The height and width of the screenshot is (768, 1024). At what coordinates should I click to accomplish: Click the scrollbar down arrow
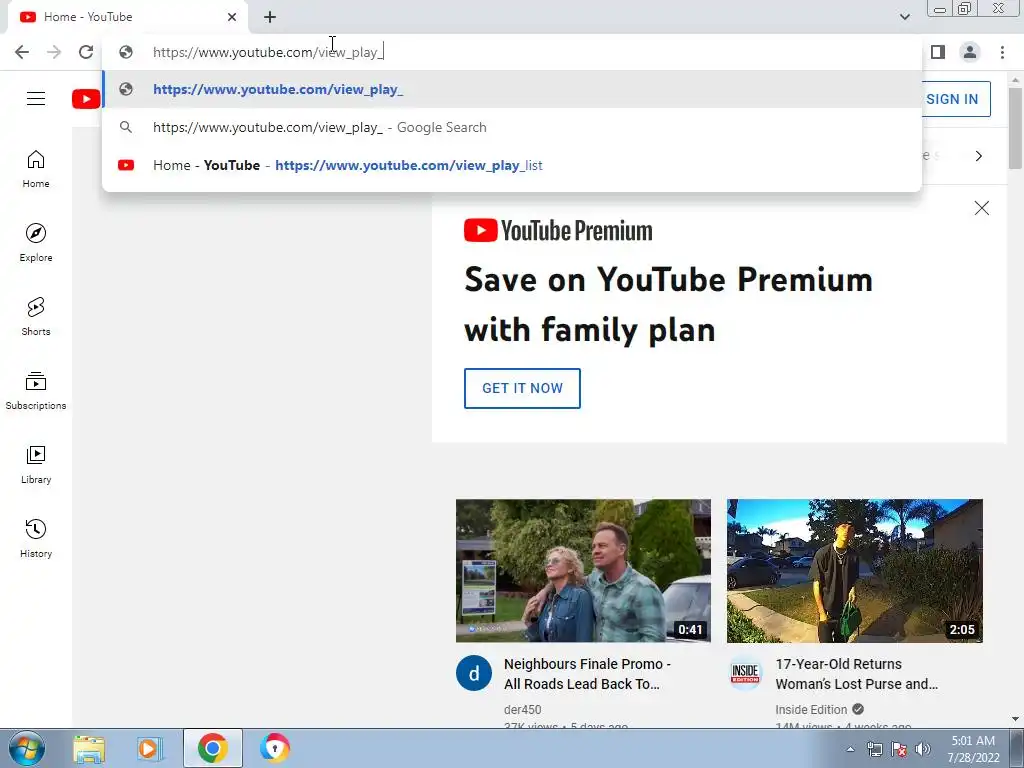coord(1015,719)
